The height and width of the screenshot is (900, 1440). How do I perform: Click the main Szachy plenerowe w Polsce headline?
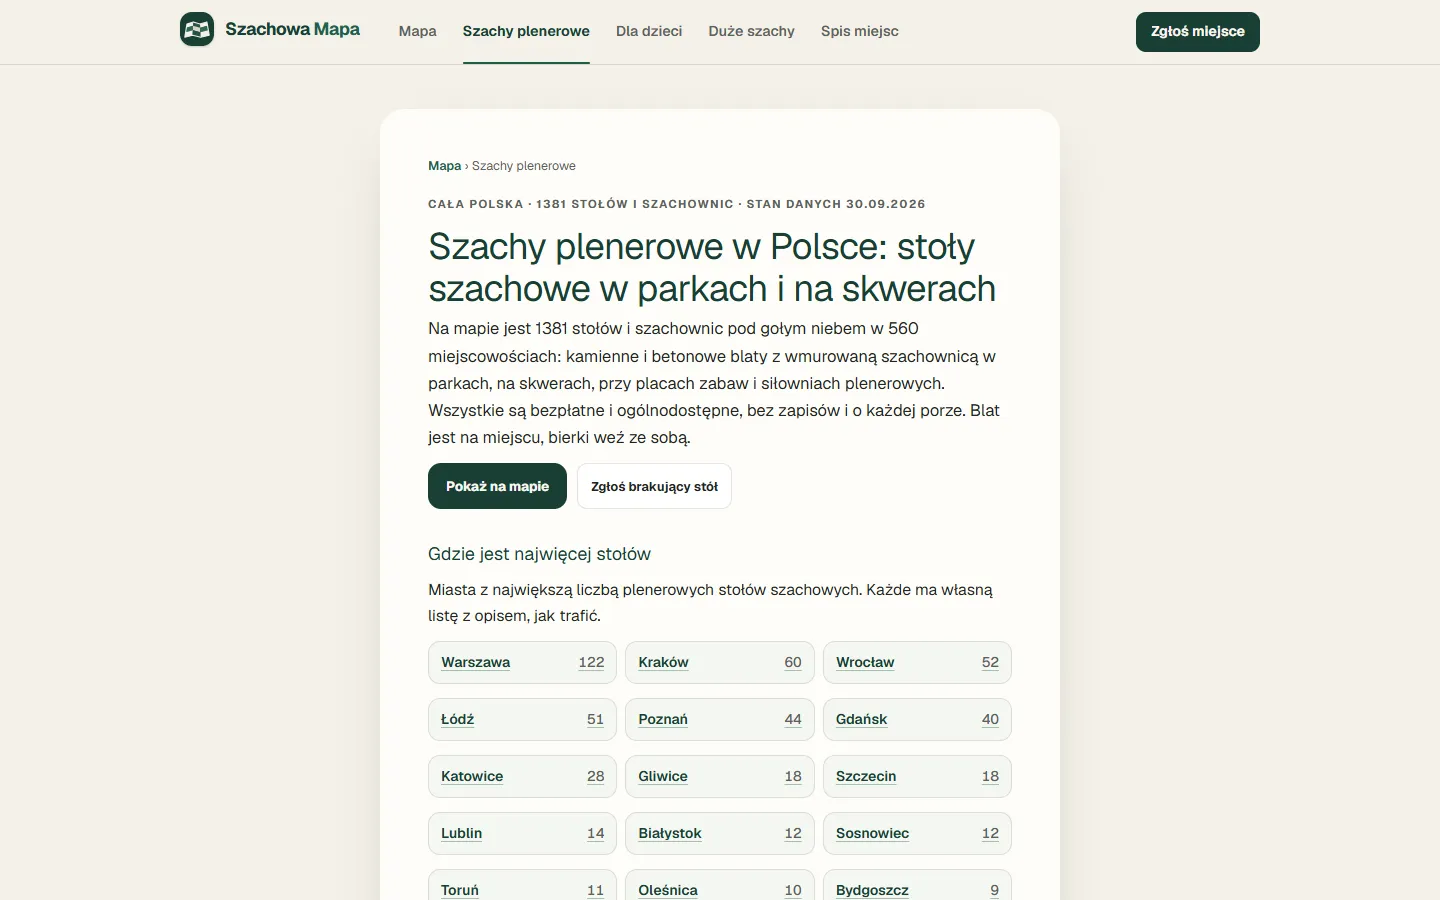tap(712, 267)
